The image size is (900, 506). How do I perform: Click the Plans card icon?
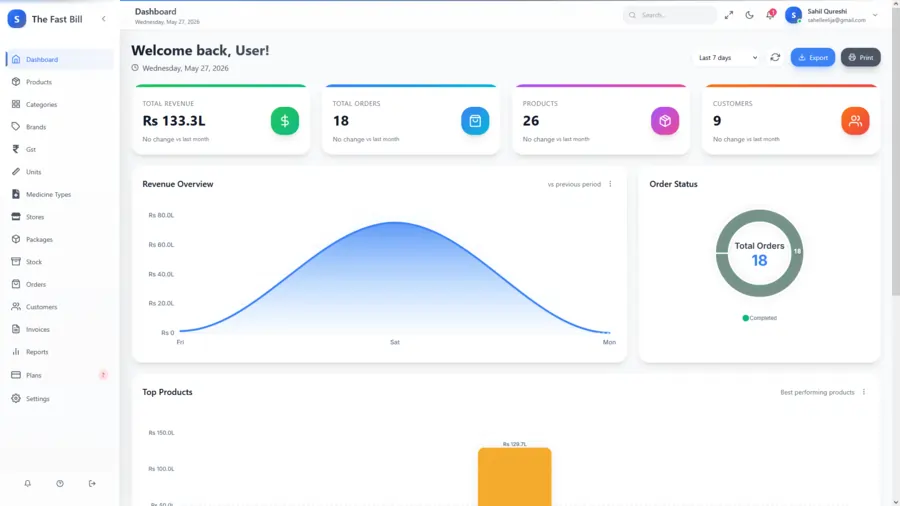15,375
